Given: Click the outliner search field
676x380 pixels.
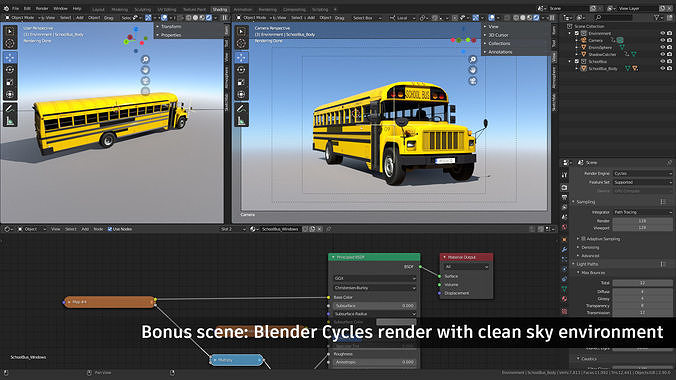Looking at the screenshot, I should point(614,18).
